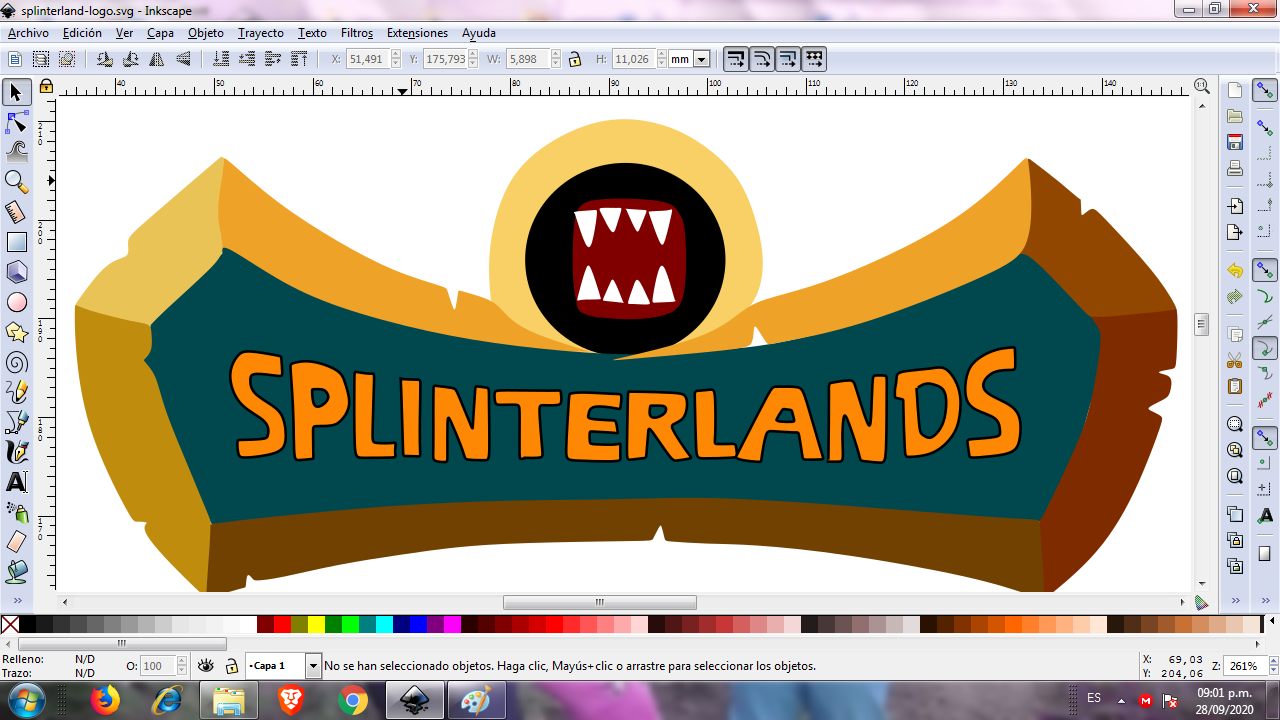Choose the Tweak tool

(16, 152)
